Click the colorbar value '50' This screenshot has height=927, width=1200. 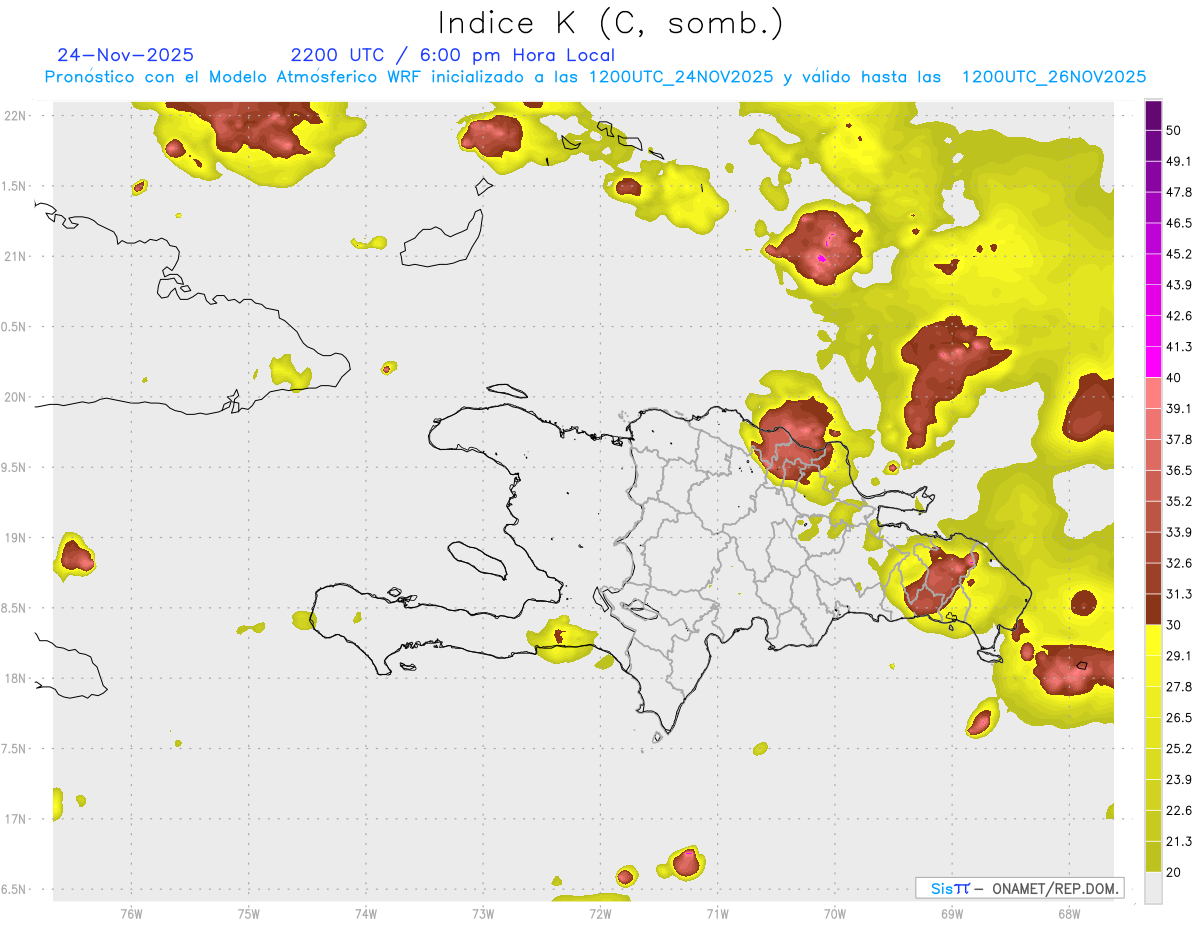click(x=1174, y=130)
